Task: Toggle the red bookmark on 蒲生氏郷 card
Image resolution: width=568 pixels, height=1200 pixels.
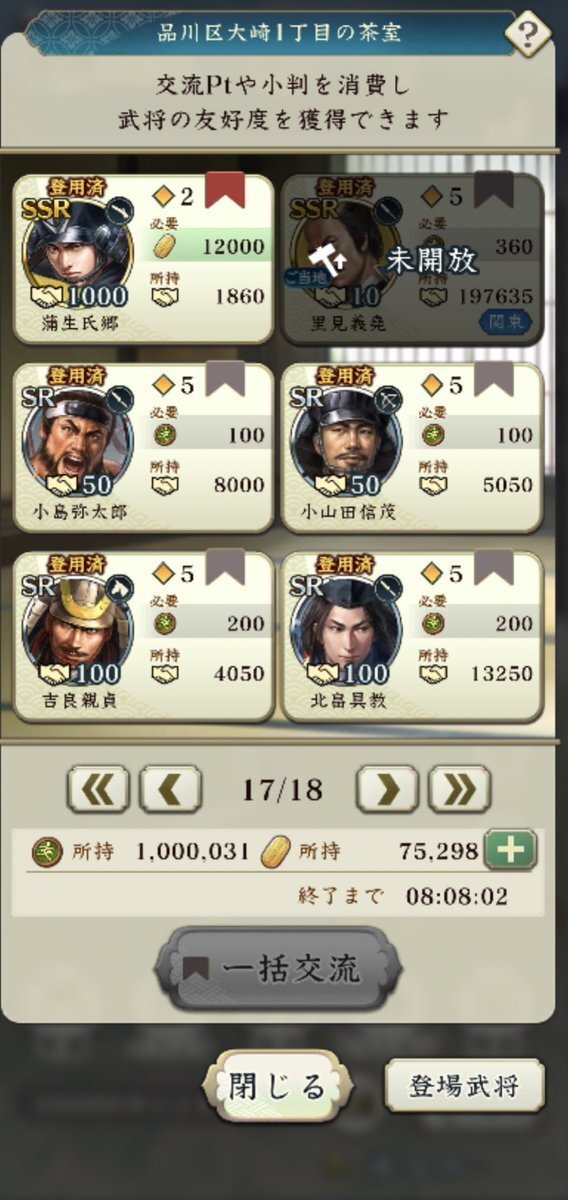Action: (x=225, y=191)
